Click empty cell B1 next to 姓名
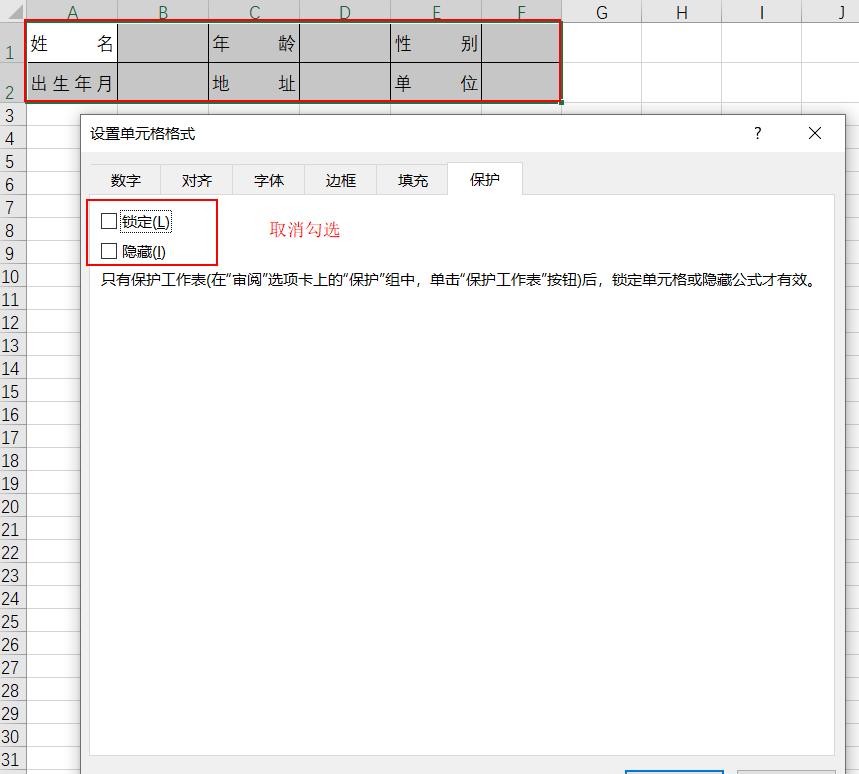This screenshot has height=774, width=859. point(163,43)
